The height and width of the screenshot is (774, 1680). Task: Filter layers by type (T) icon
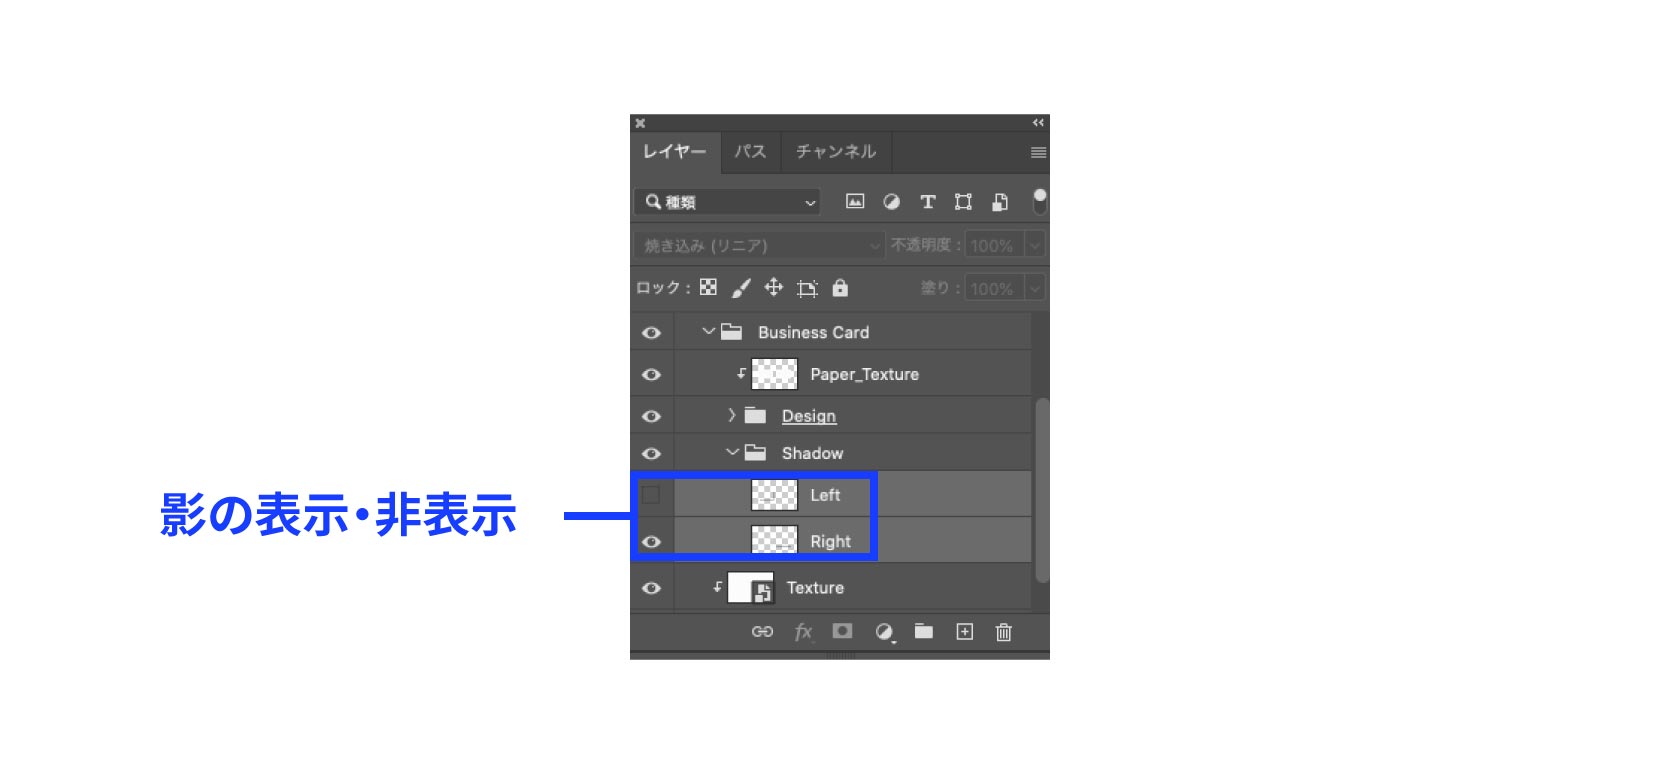tap(928, 202)
